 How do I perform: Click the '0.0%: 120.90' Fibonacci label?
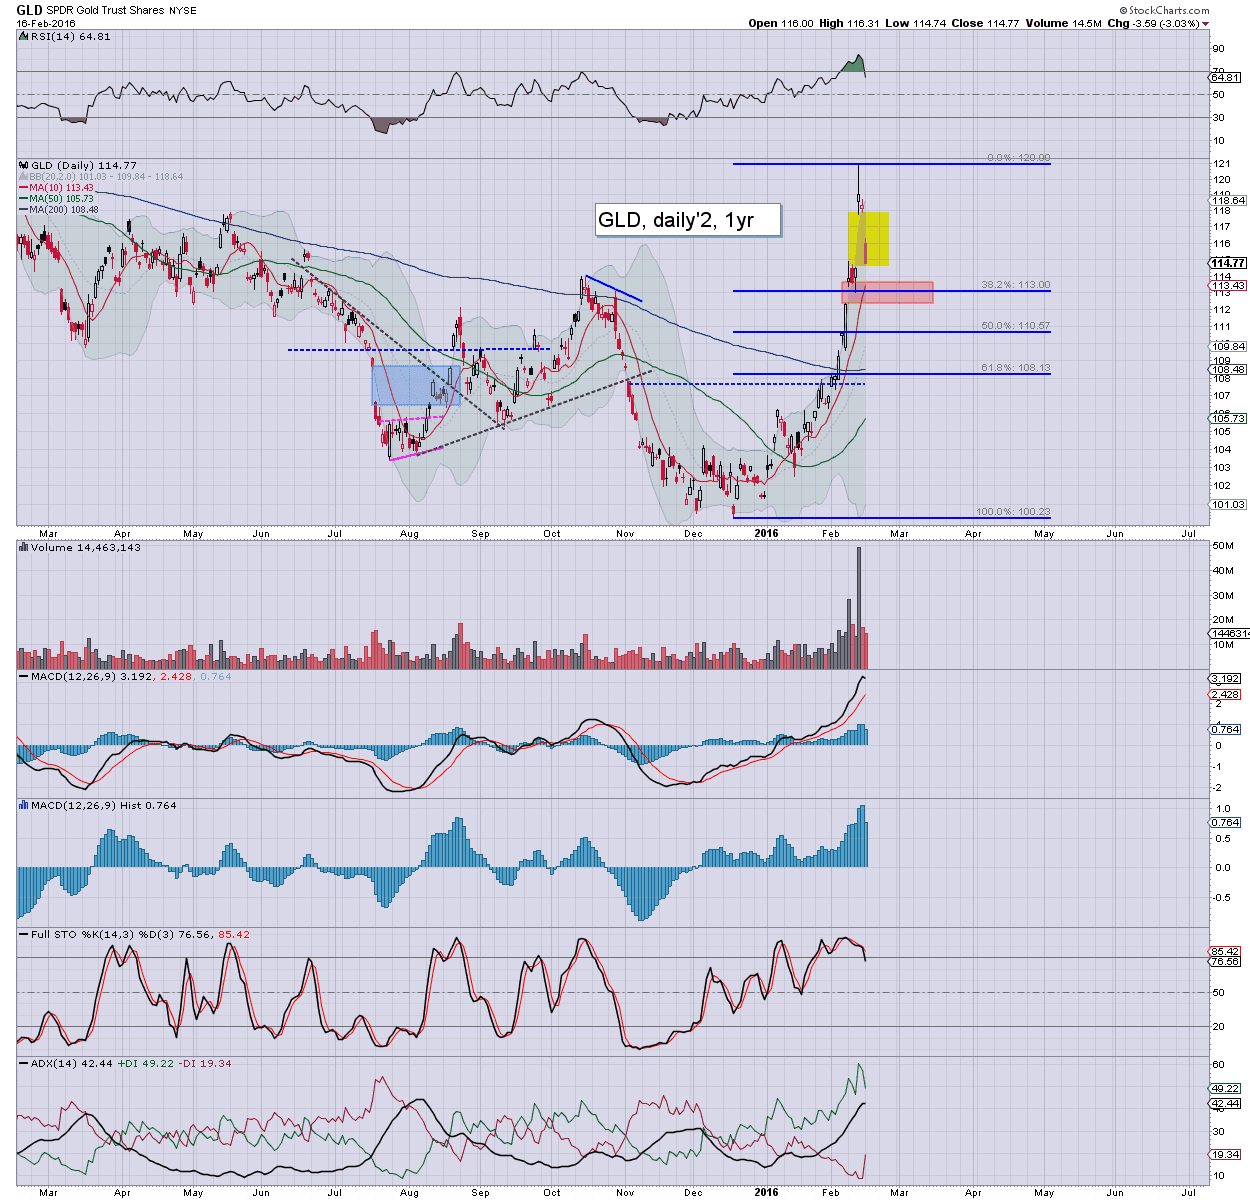(1018, 158)
